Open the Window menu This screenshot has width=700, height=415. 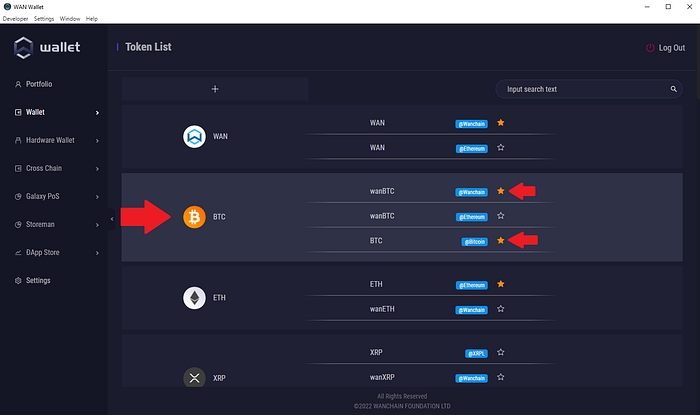click(70, 19)
